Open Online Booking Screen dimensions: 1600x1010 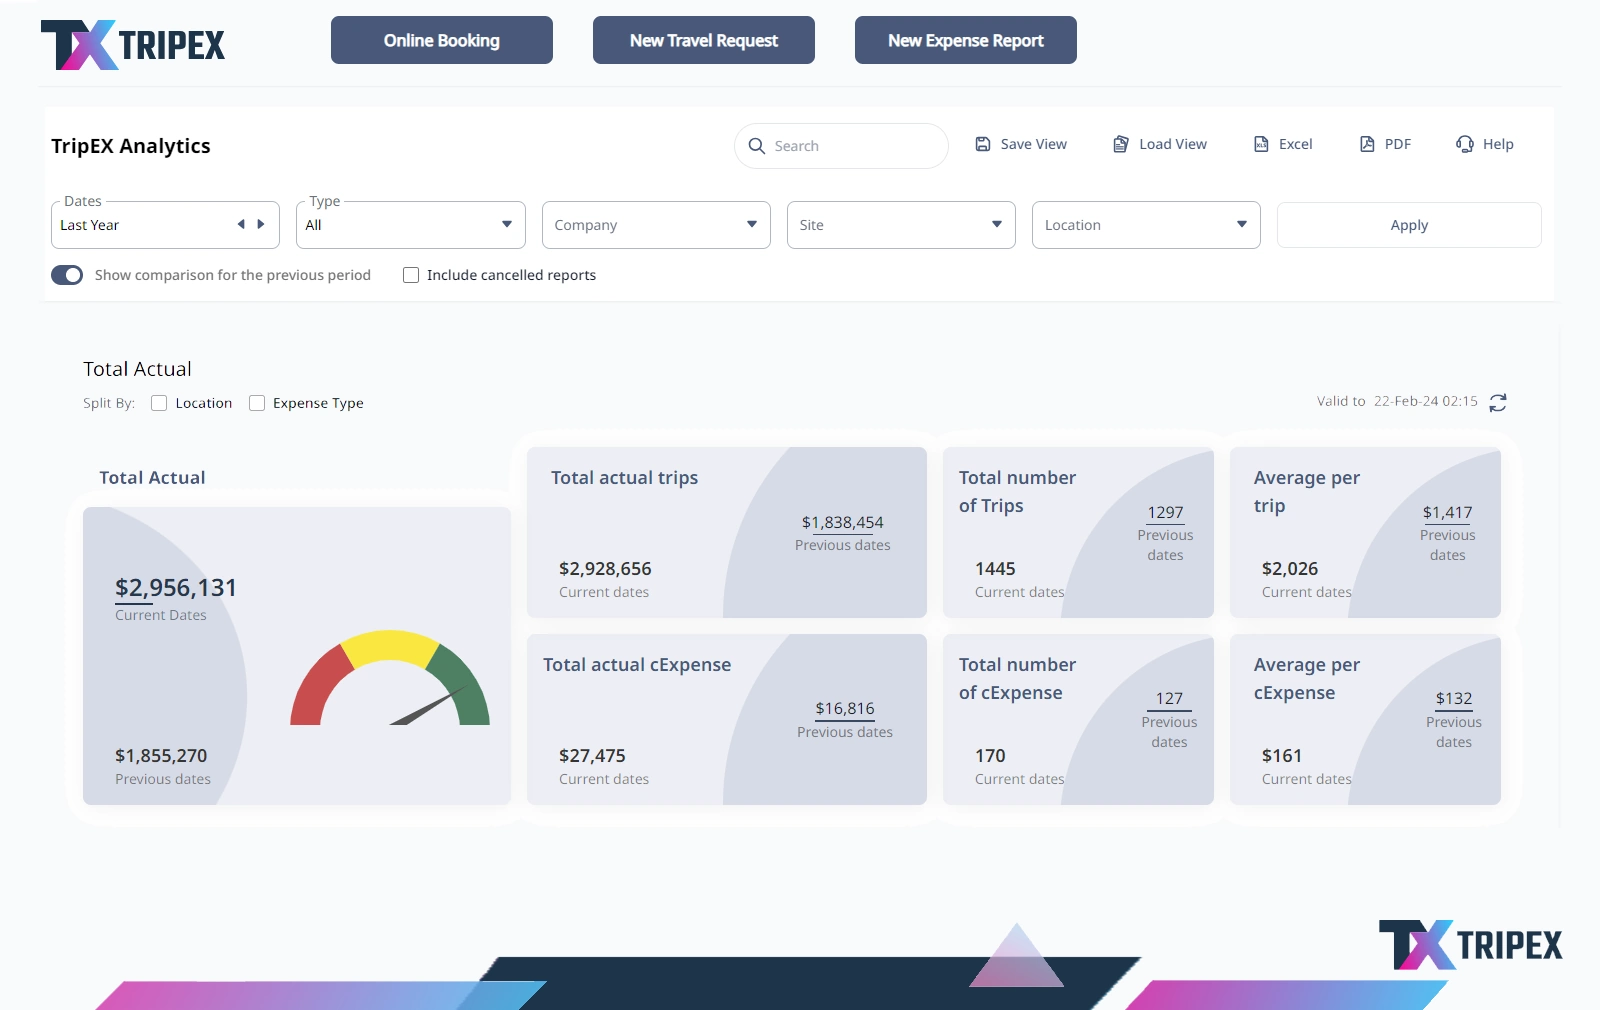tap(442, 40)
